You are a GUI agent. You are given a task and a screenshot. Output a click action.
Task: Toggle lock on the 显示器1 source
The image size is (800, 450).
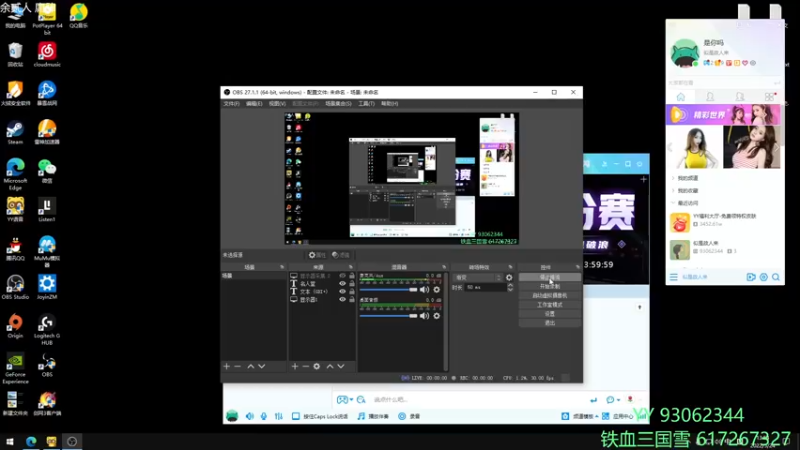352,299
